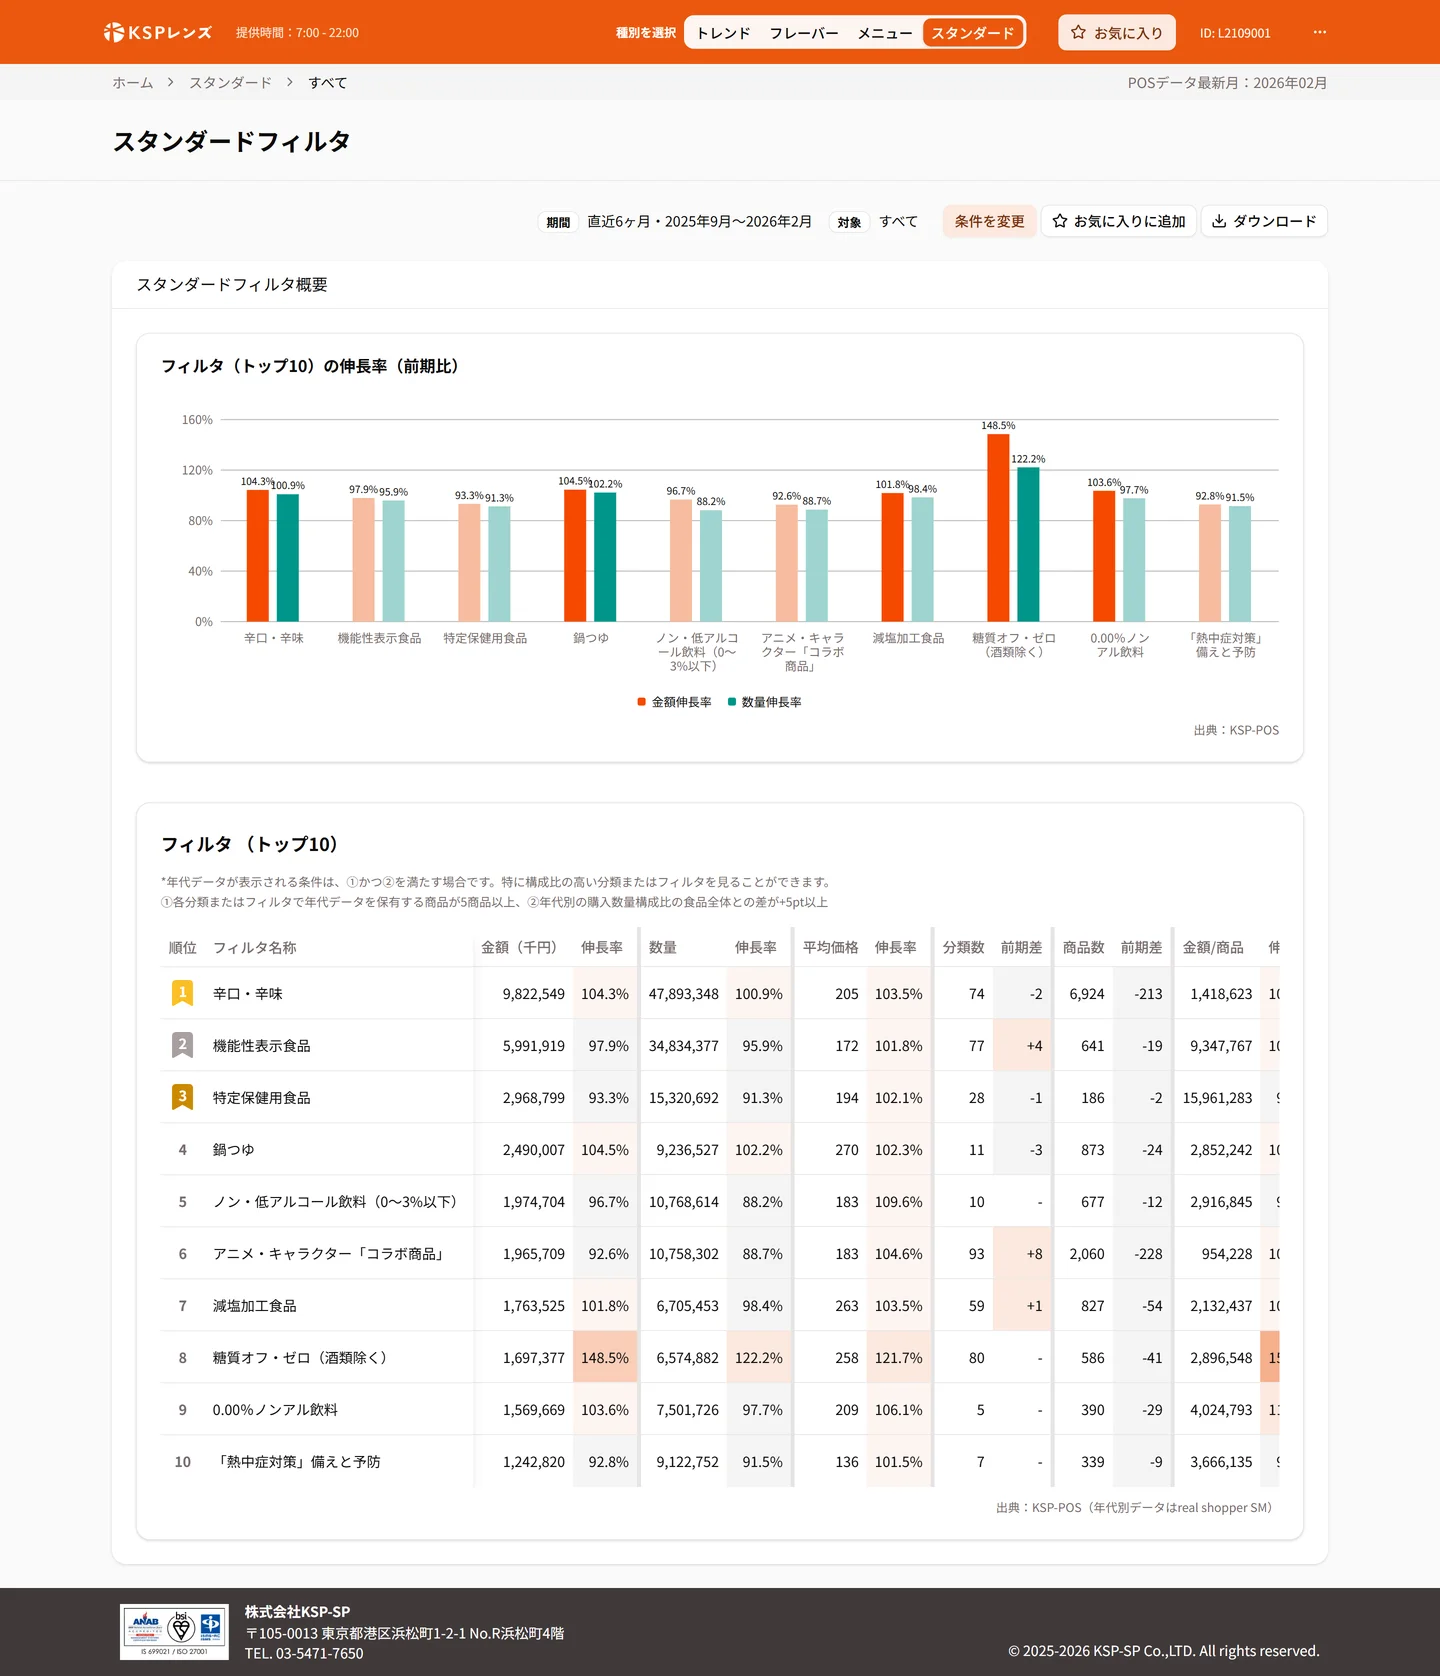This screenshot has height=1676, width=1440.
Task: Click the ダウンロード button
Action: (1264, 221)
